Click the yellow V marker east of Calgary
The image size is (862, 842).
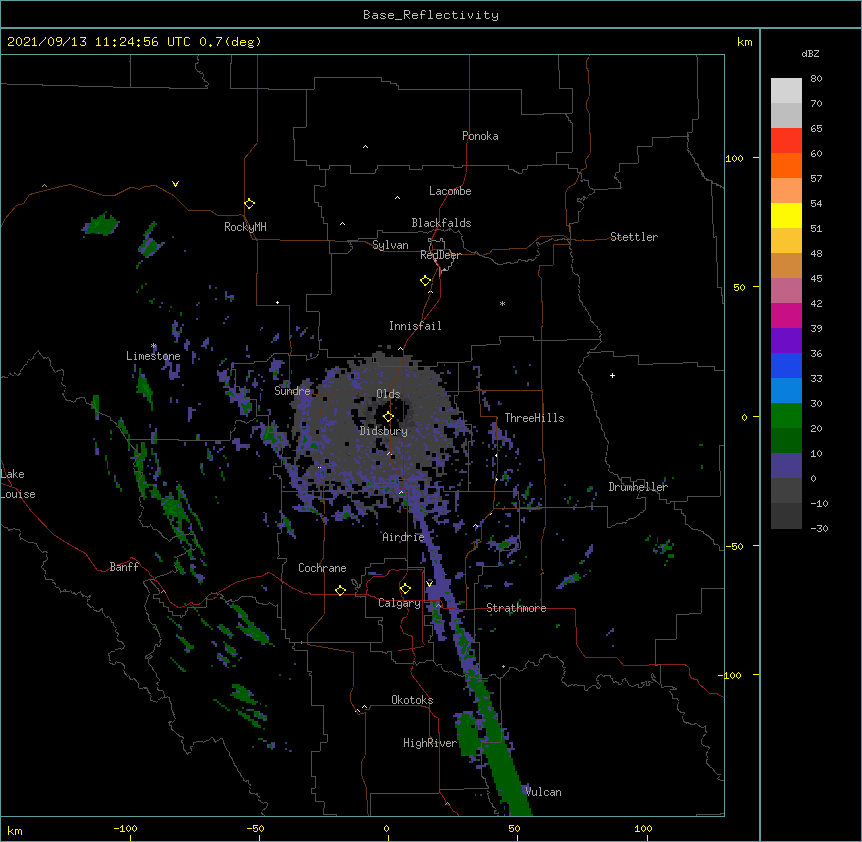429,583
